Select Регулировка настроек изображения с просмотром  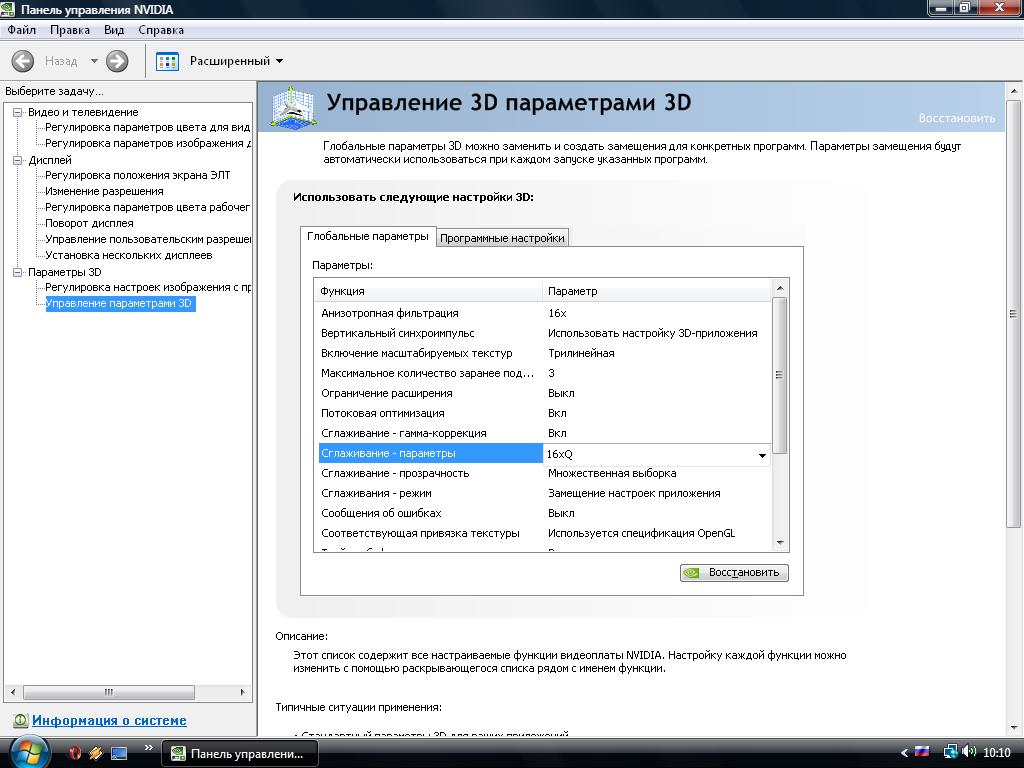click(x=148, y=287)
